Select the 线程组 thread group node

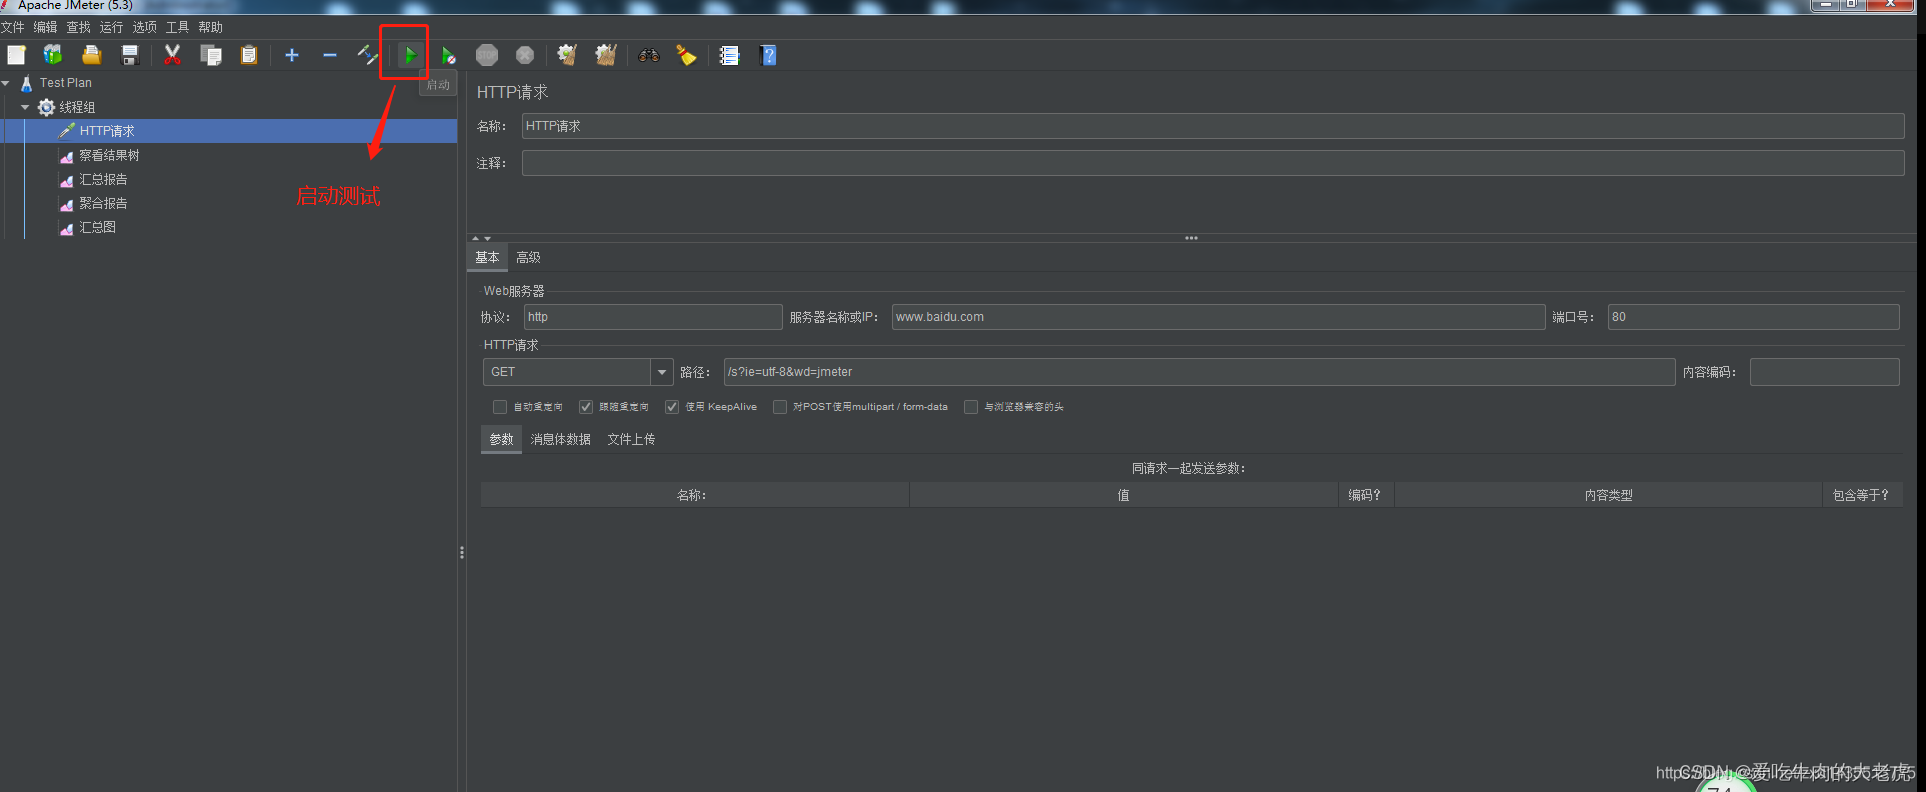77,107
